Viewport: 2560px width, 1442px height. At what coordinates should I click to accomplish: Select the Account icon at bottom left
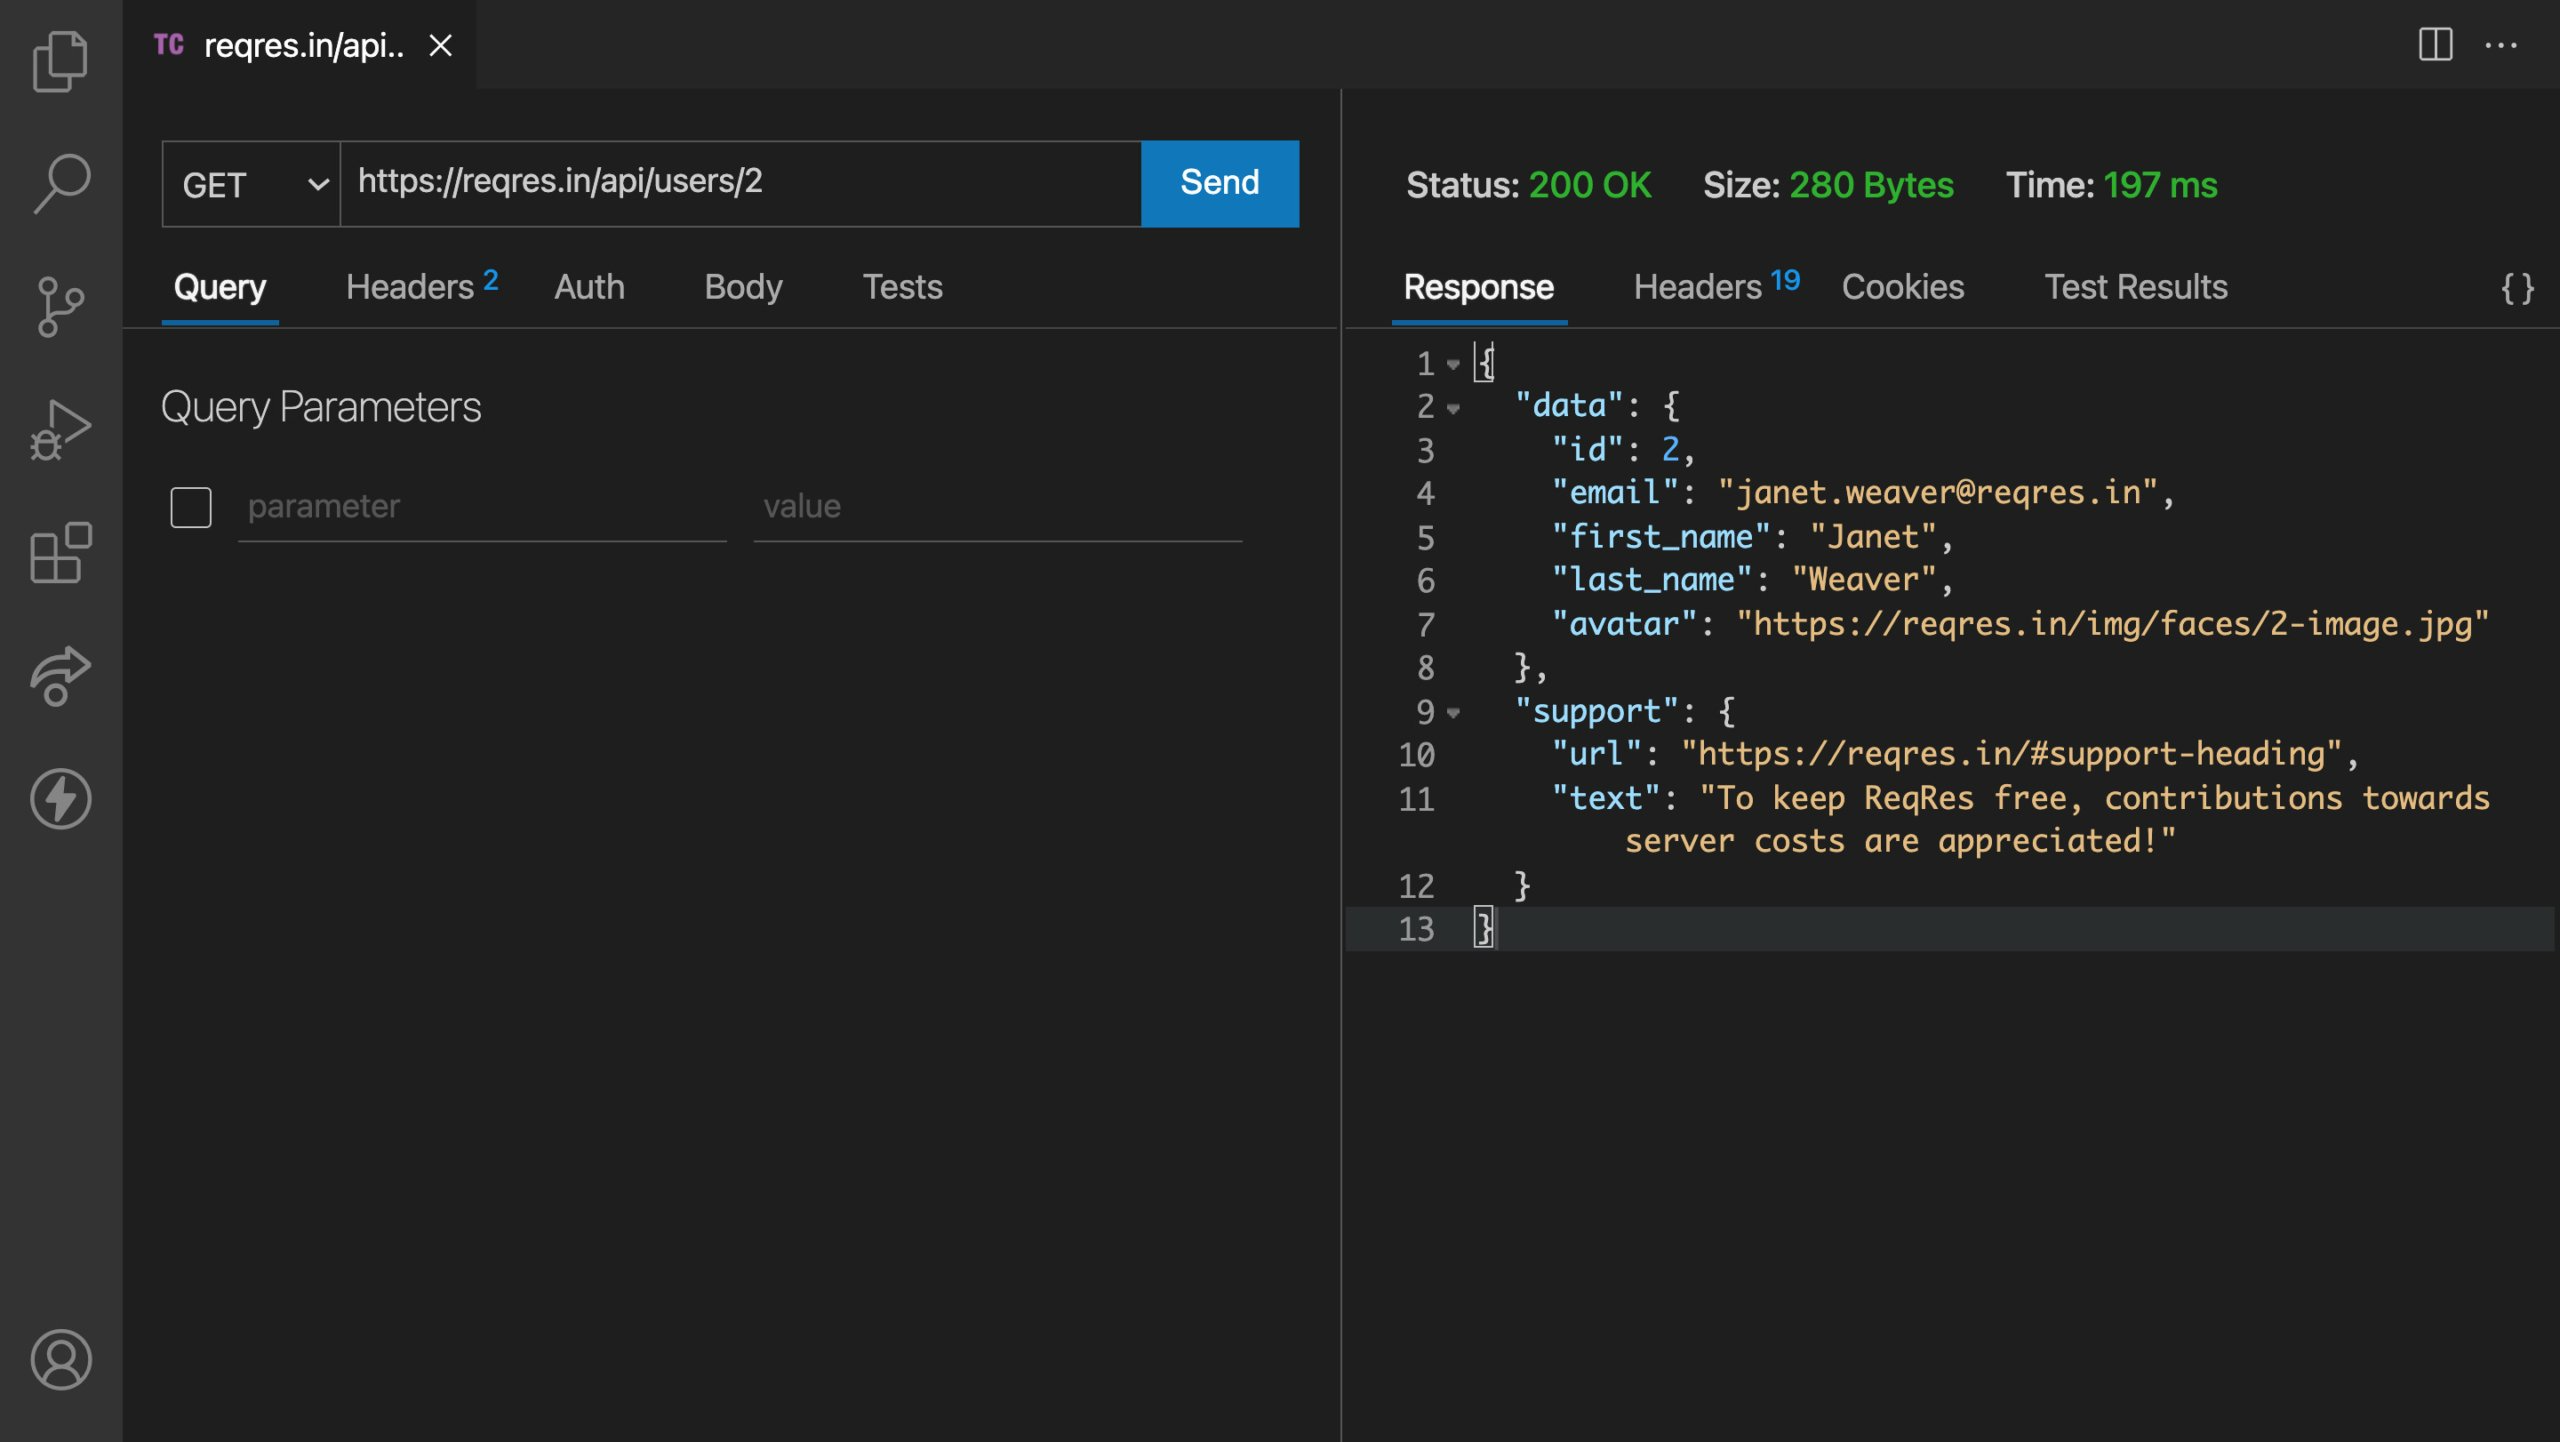(60, 1358)
